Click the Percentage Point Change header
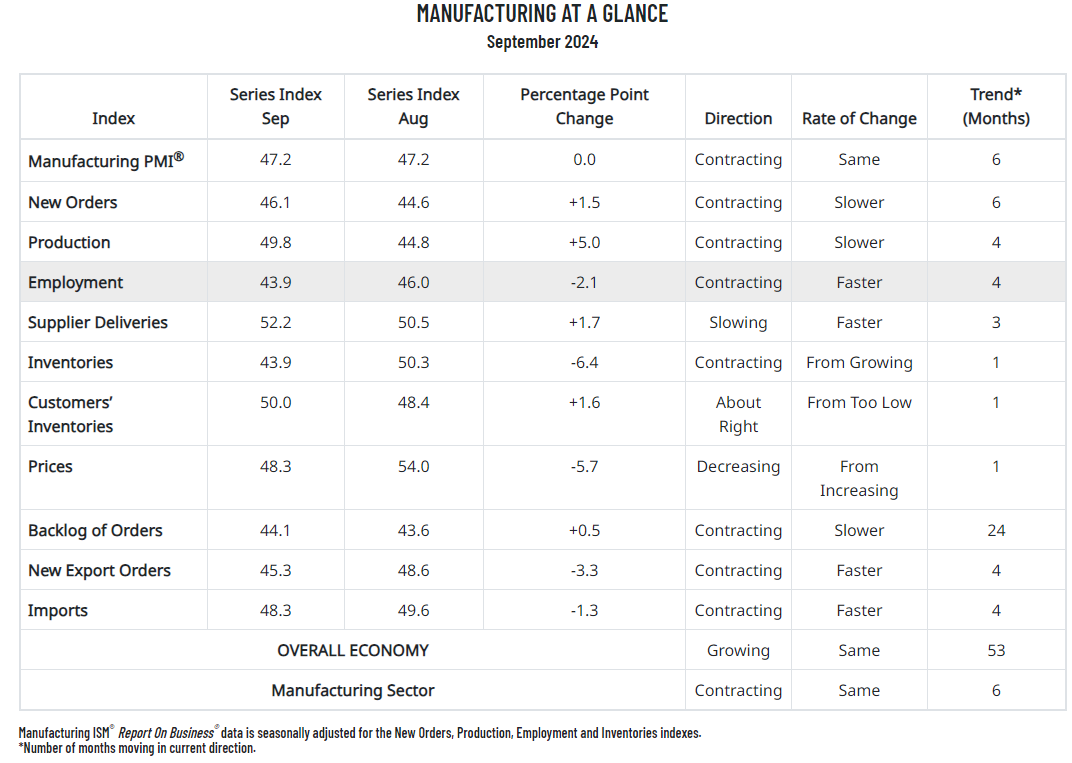This screenshot has height=763, width=1072. point(584,106)
